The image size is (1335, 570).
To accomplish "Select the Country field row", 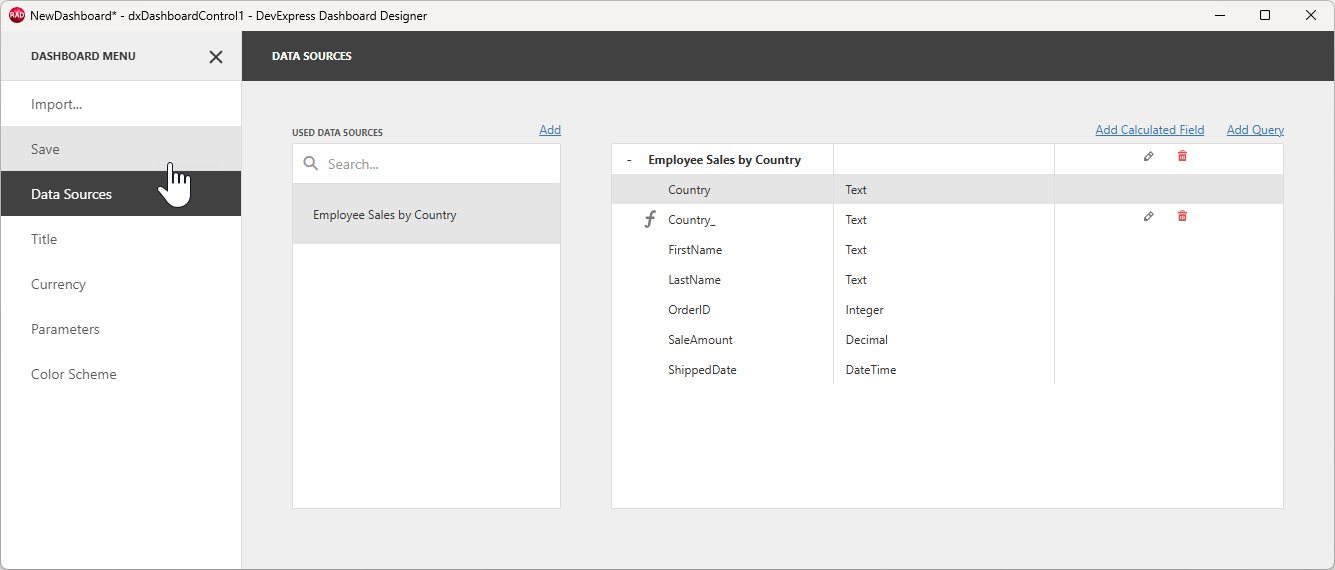I will click(947, 190).
